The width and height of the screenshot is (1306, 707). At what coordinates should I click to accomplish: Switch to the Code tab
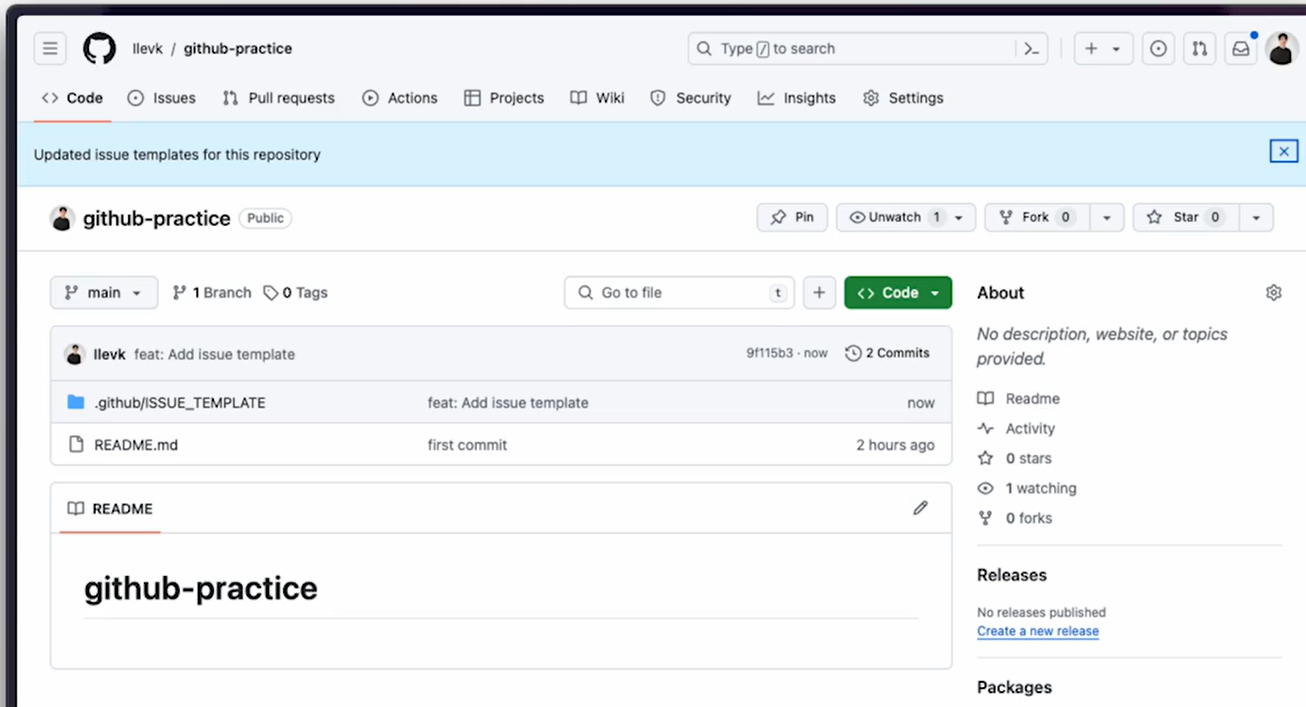(x=73, y=98)
